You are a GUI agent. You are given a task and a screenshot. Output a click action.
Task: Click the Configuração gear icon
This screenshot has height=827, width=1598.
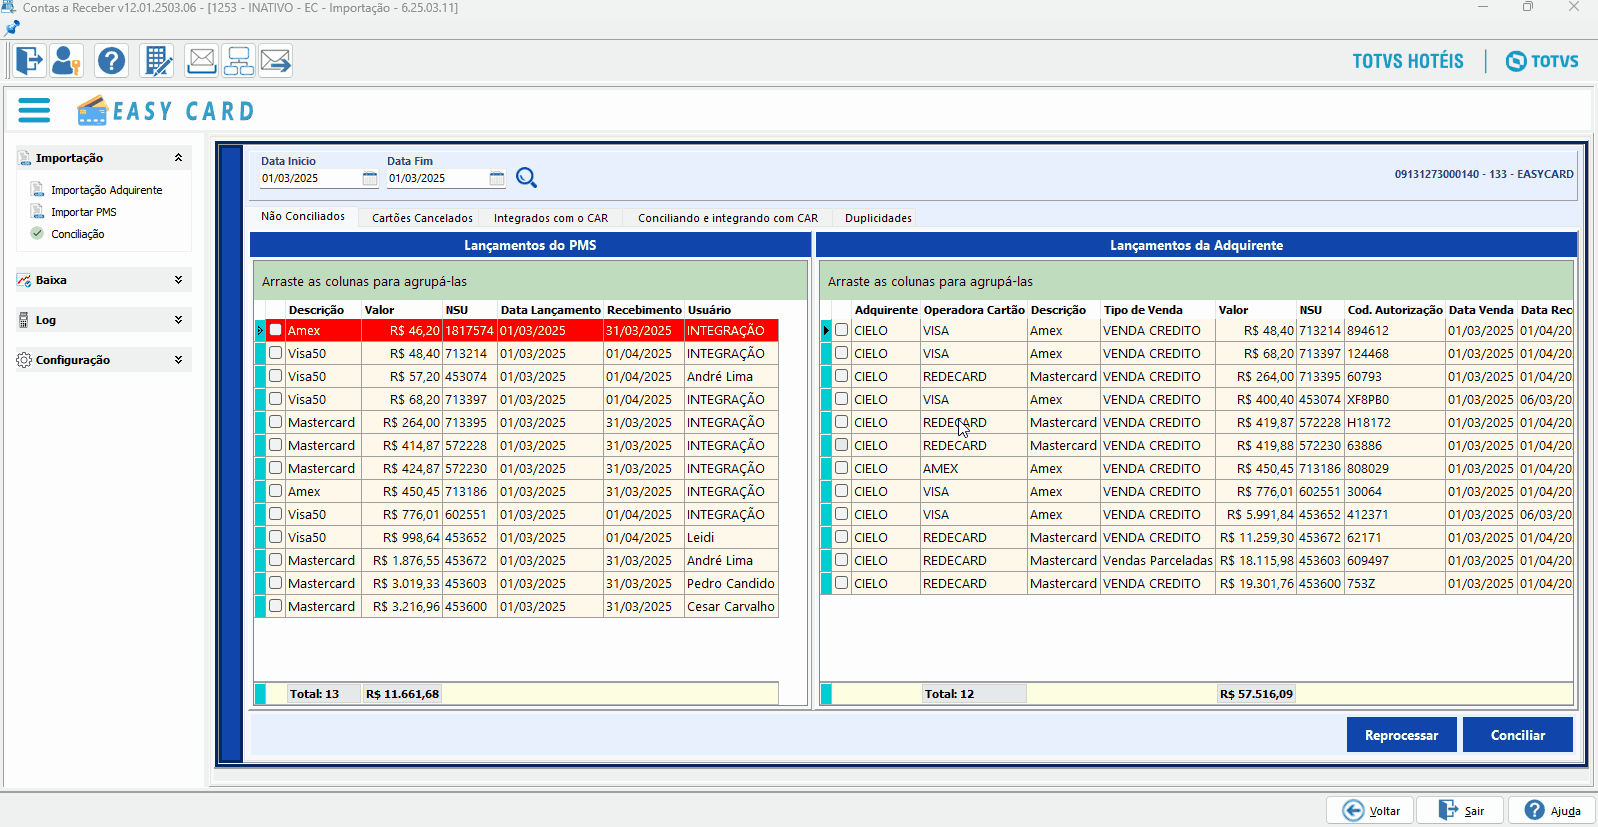tap(24, 360)
